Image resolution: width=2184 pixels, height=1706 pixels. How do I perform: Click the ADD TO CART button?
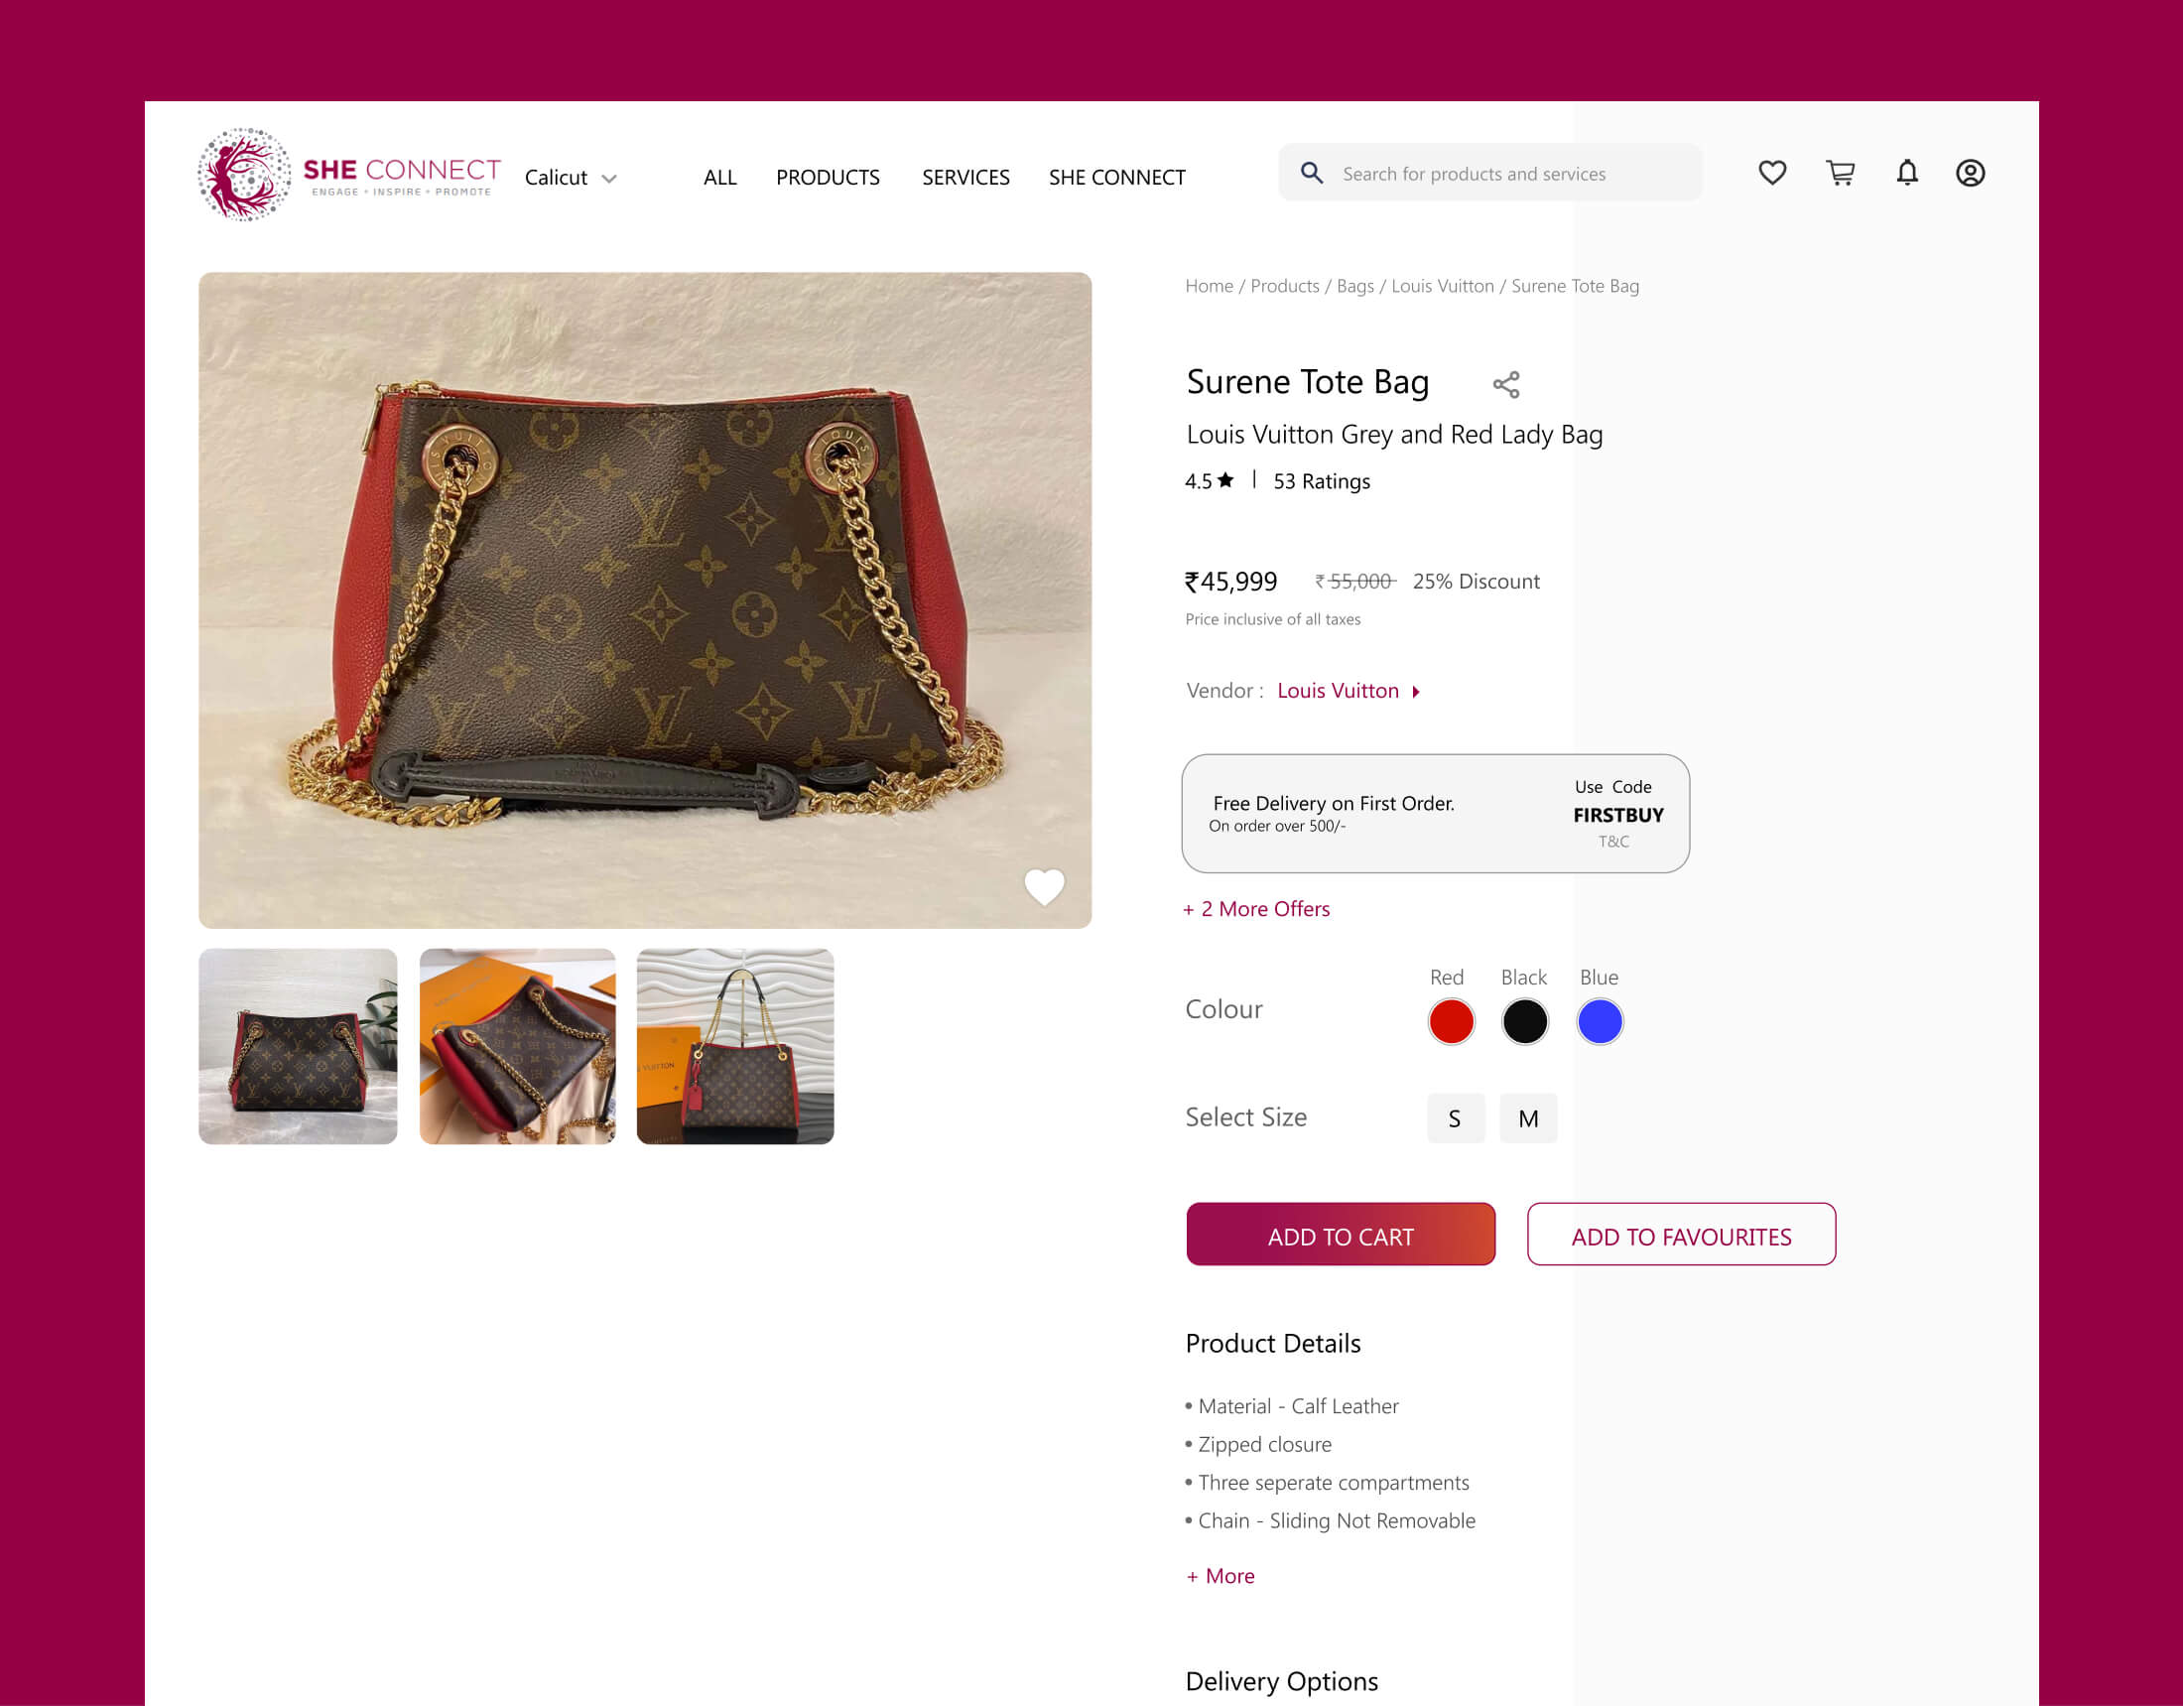(1340, 1235)
